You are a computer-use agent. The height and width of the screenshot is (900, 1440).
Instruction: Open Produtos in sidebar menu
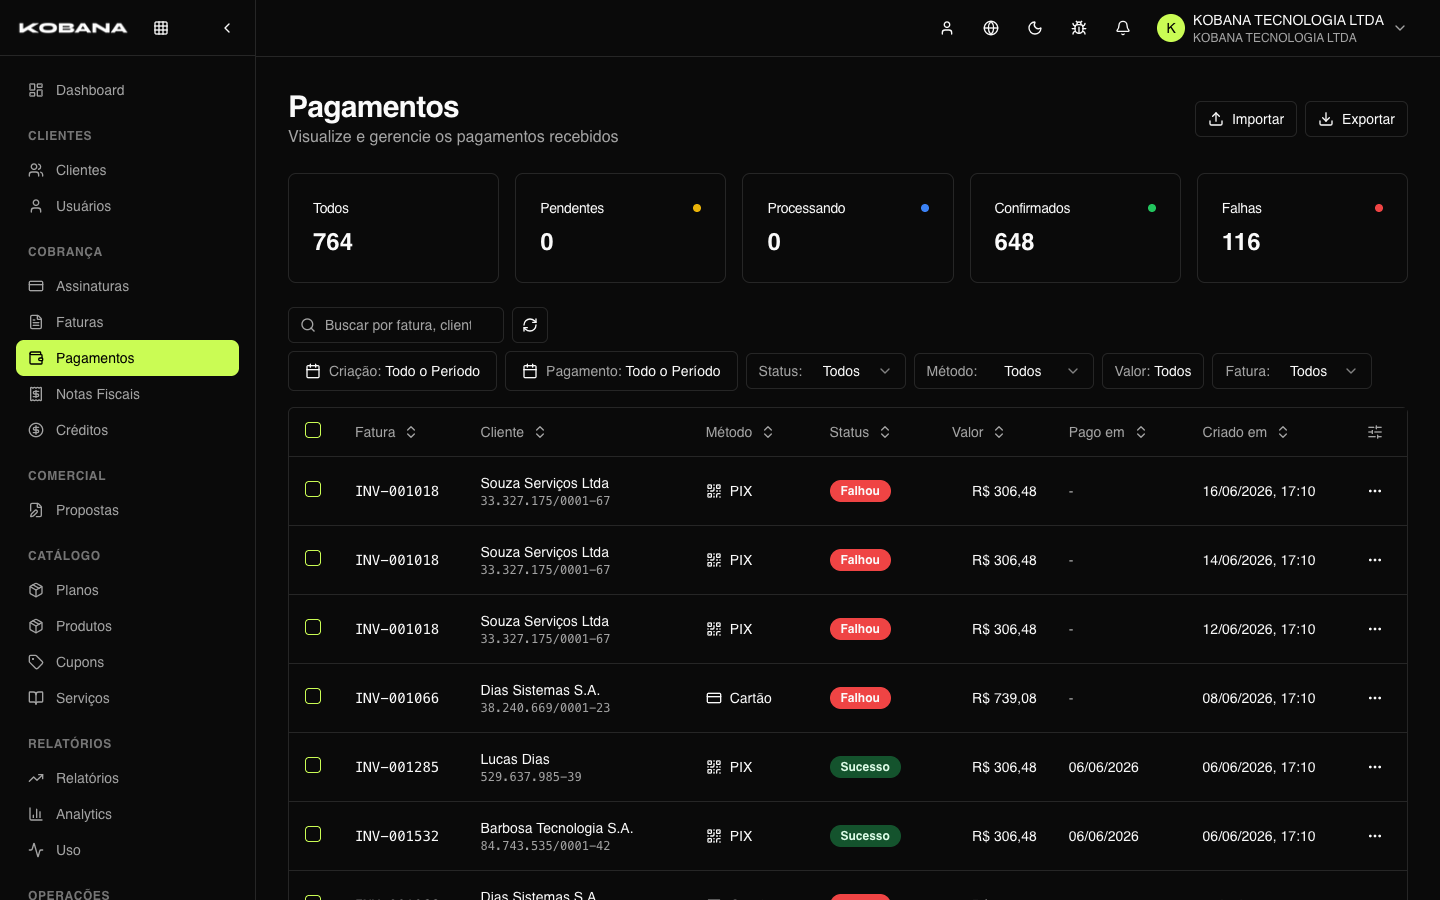[x=127, y=626]
